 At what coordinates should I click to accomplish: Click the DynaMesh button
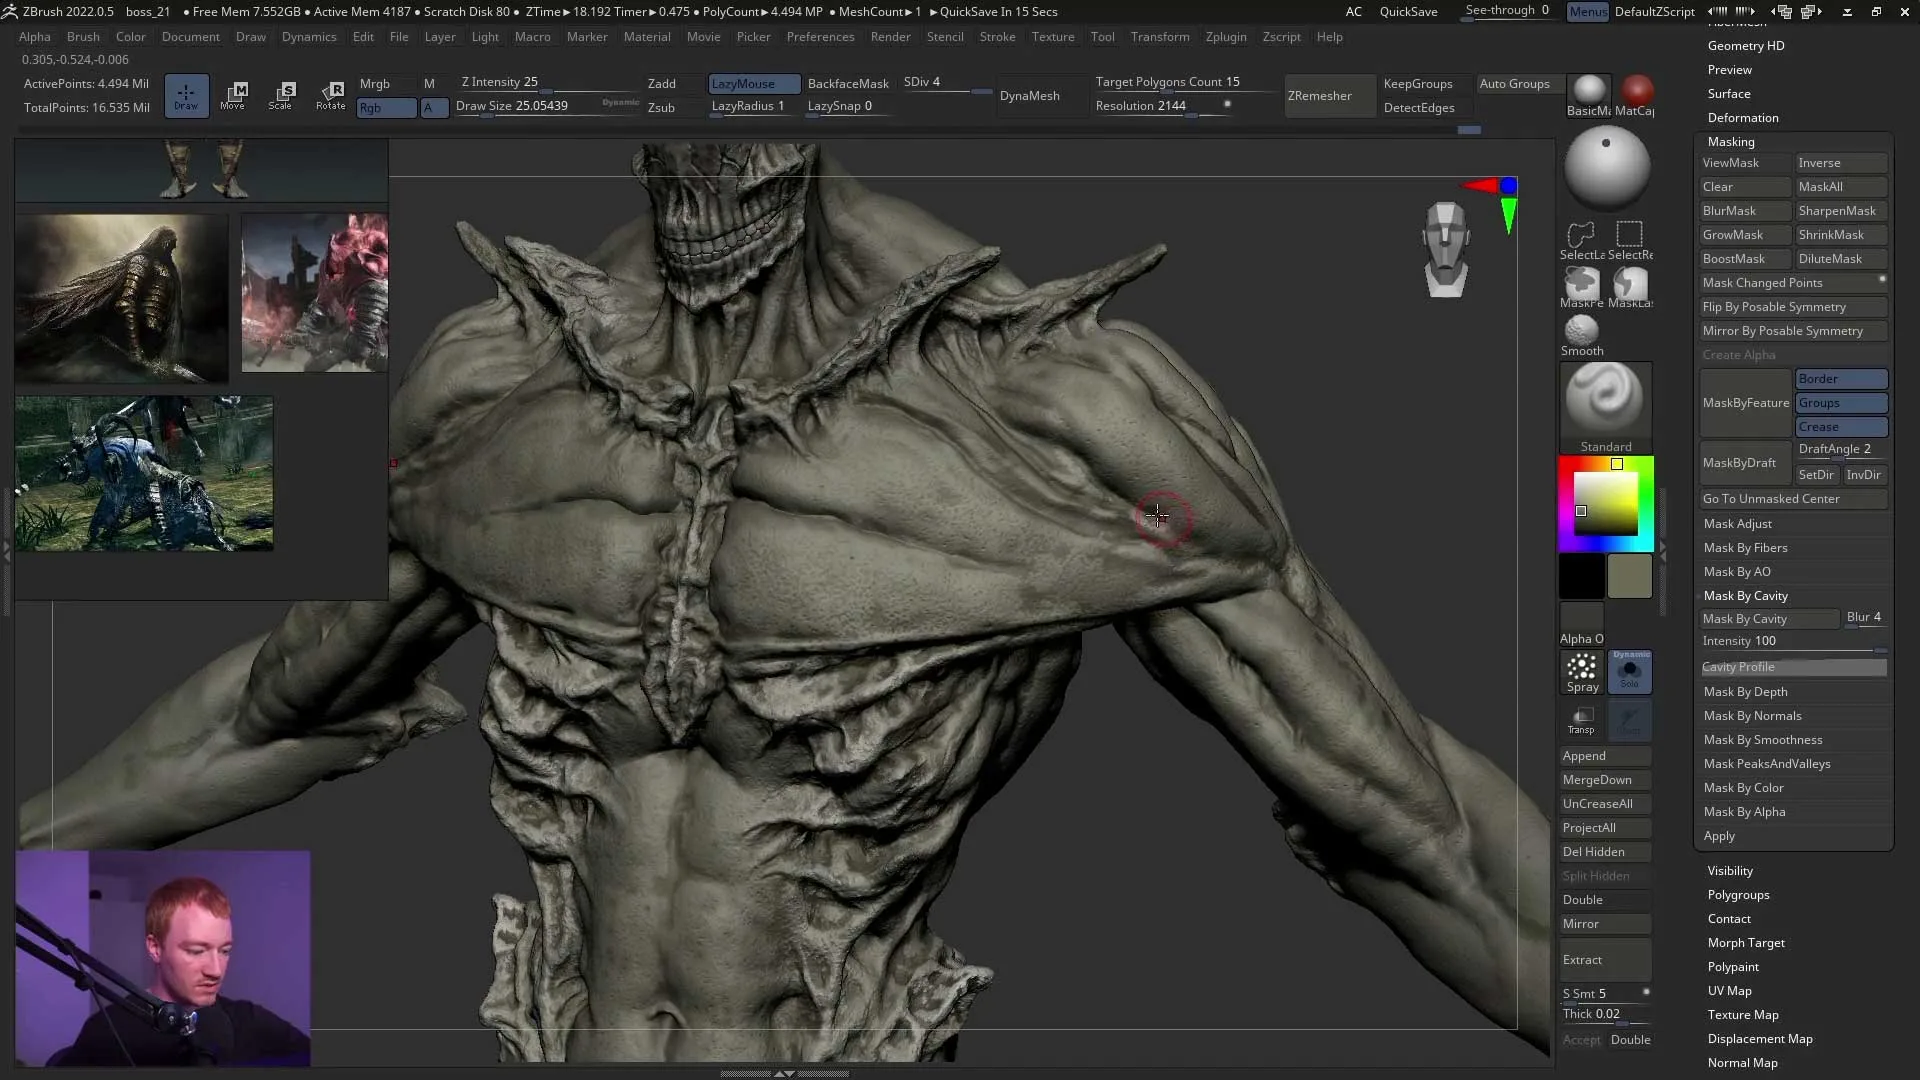[x=1032, y=95]
